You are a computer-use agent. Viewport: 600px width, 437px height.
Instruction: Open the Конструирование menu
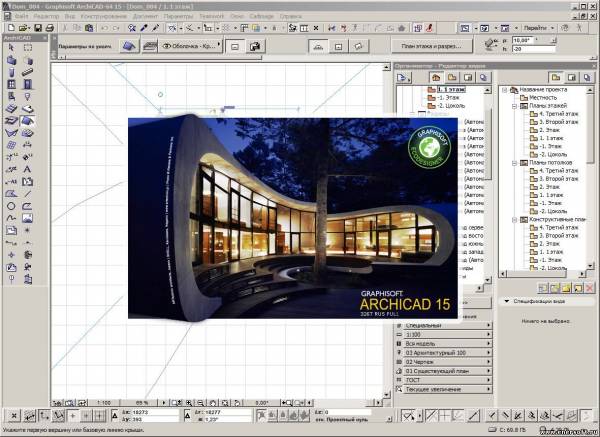[104, 16]
